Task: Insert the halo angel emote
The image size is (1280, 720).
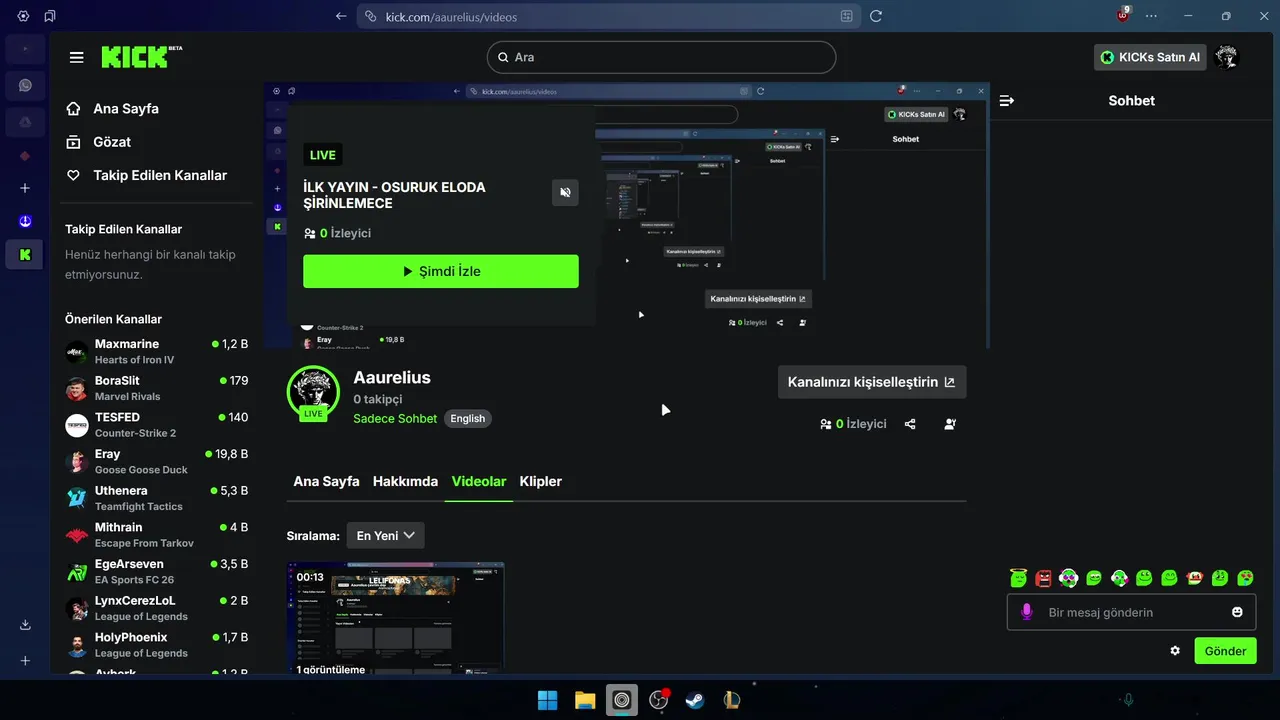Action: (1019, 577)
